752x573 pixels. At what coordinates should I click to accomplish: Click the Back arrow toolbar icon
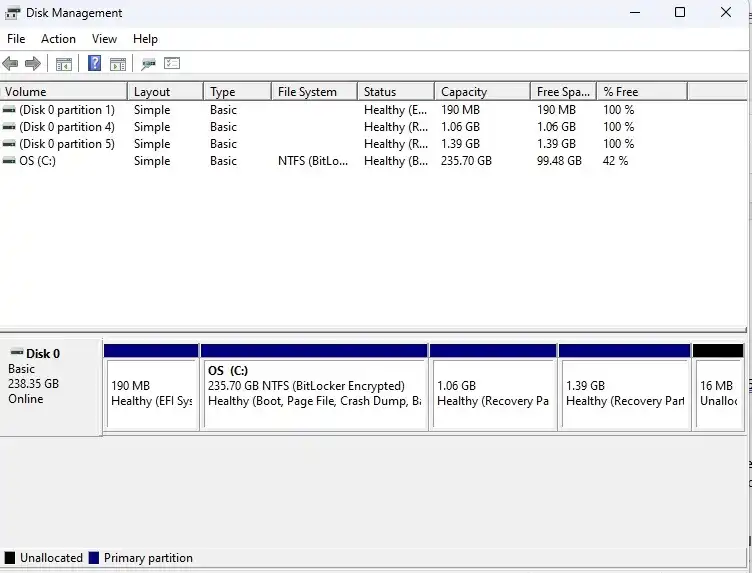click(10, 64)
